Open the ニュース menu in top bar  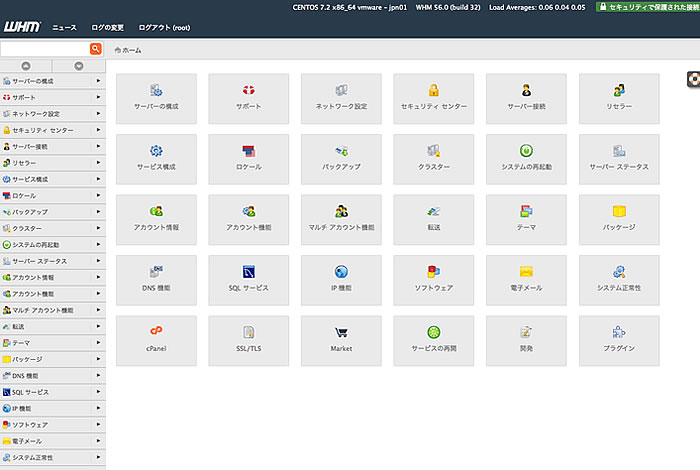(x=64, y=28)
